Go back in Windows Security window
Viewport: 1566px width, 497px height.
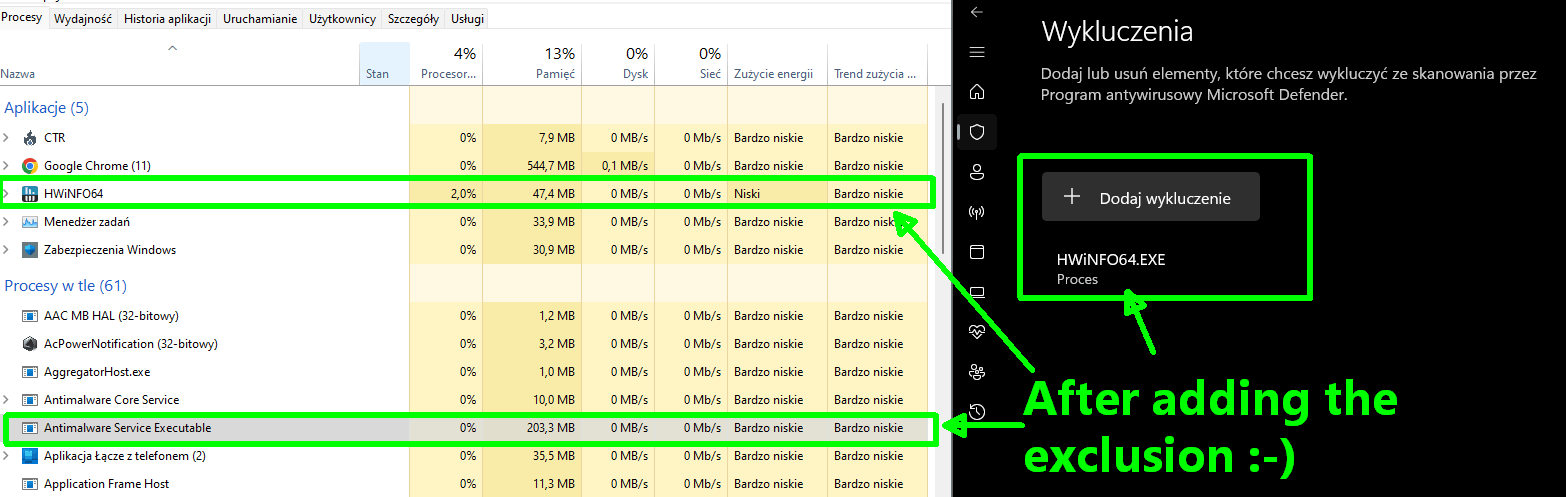coord(977,12)
